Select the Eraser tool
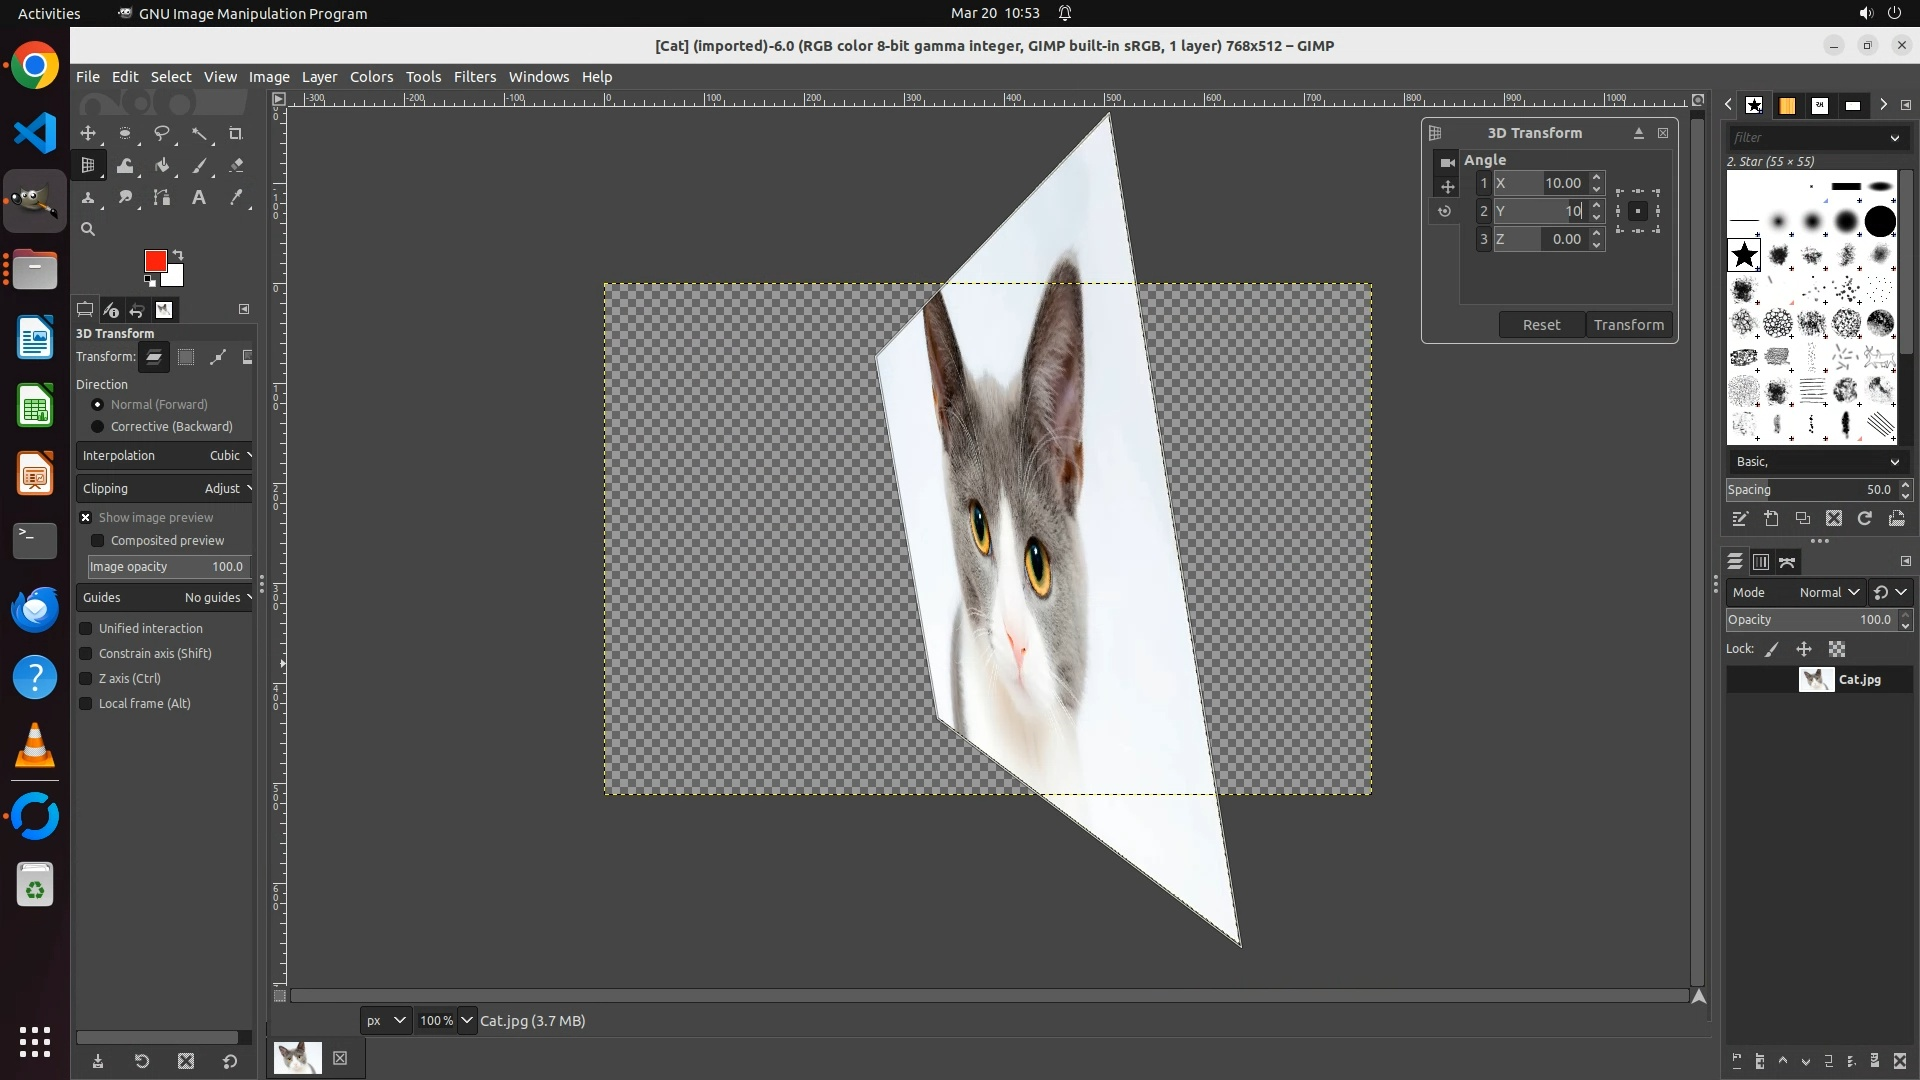Image resolution: width=1920 pixels, height=1080 pixels. pyautogui.click(x=236, y=166)
